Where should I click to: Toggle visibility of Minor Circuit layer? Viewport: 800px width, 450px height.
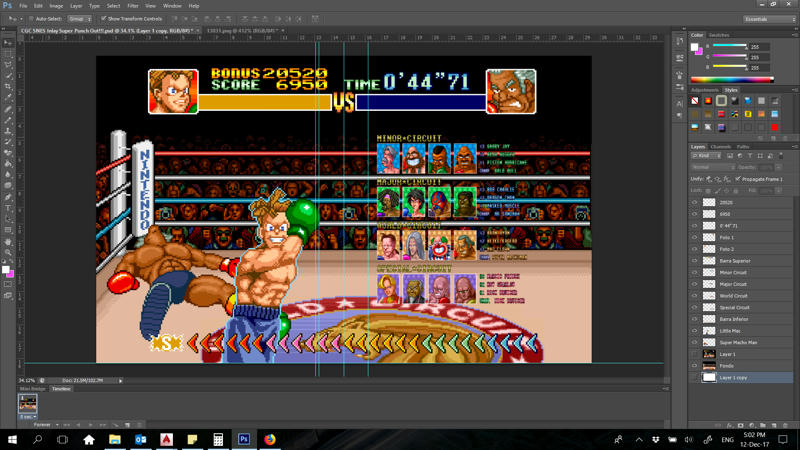(695, 272)
